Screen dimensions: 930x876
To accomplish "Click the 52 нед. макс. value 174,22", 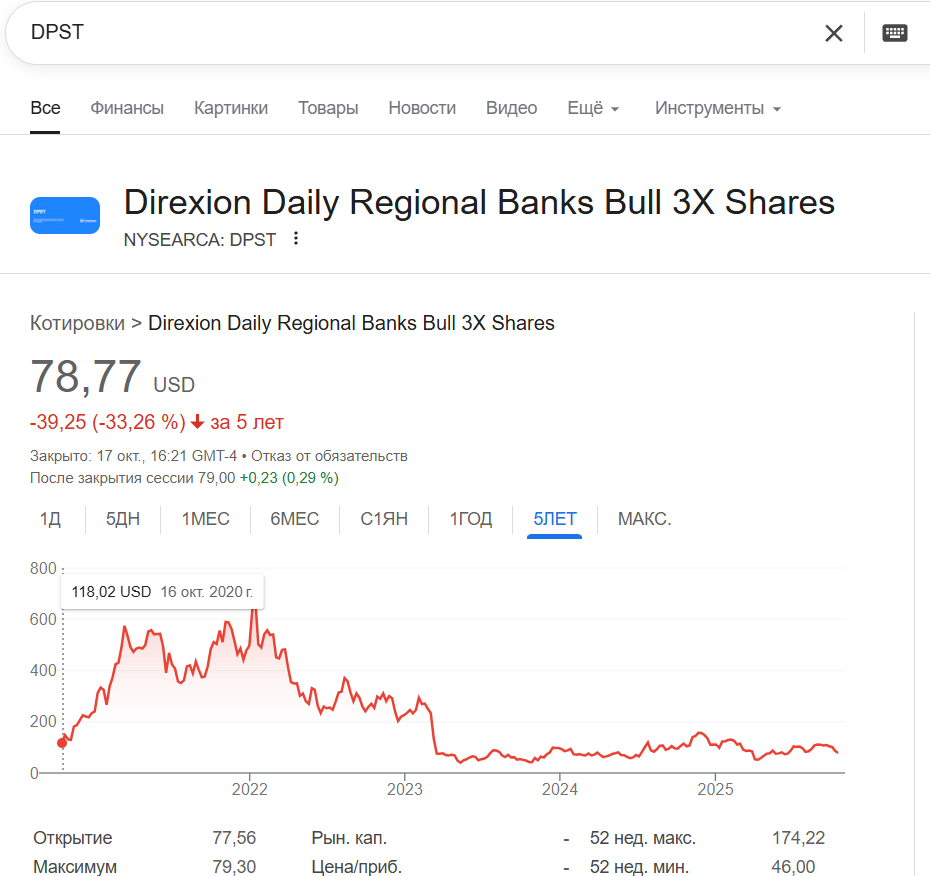I will [x=798, y=838].
